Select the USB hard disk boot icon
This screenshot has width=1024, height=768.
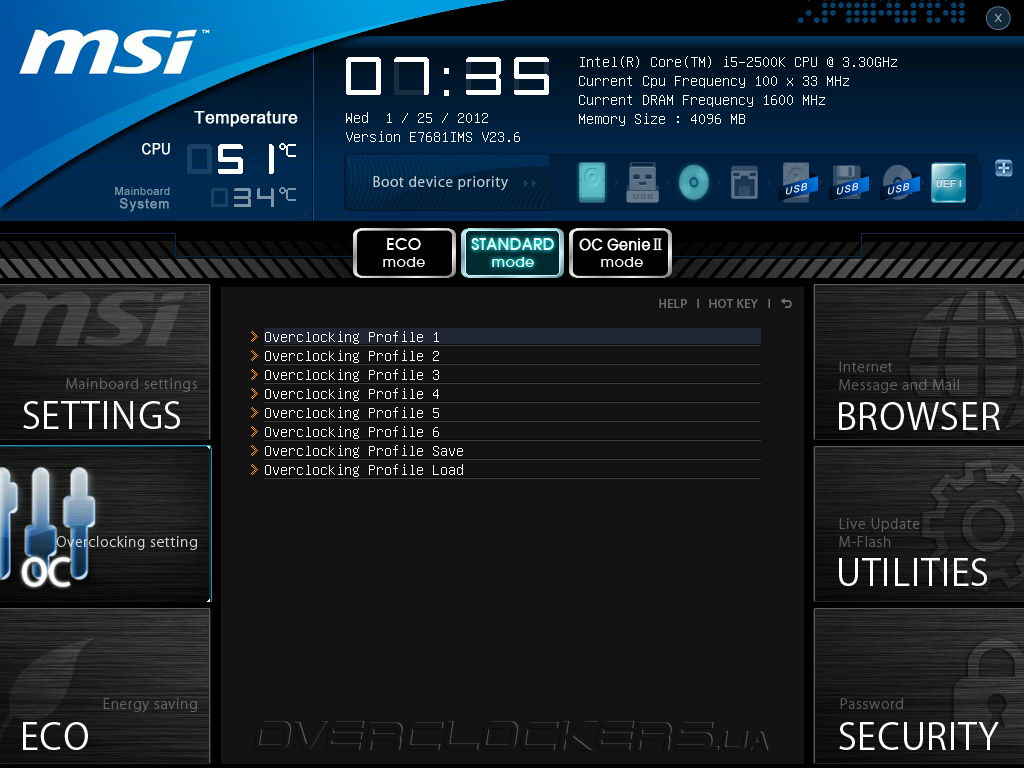(x=797, y=183)
